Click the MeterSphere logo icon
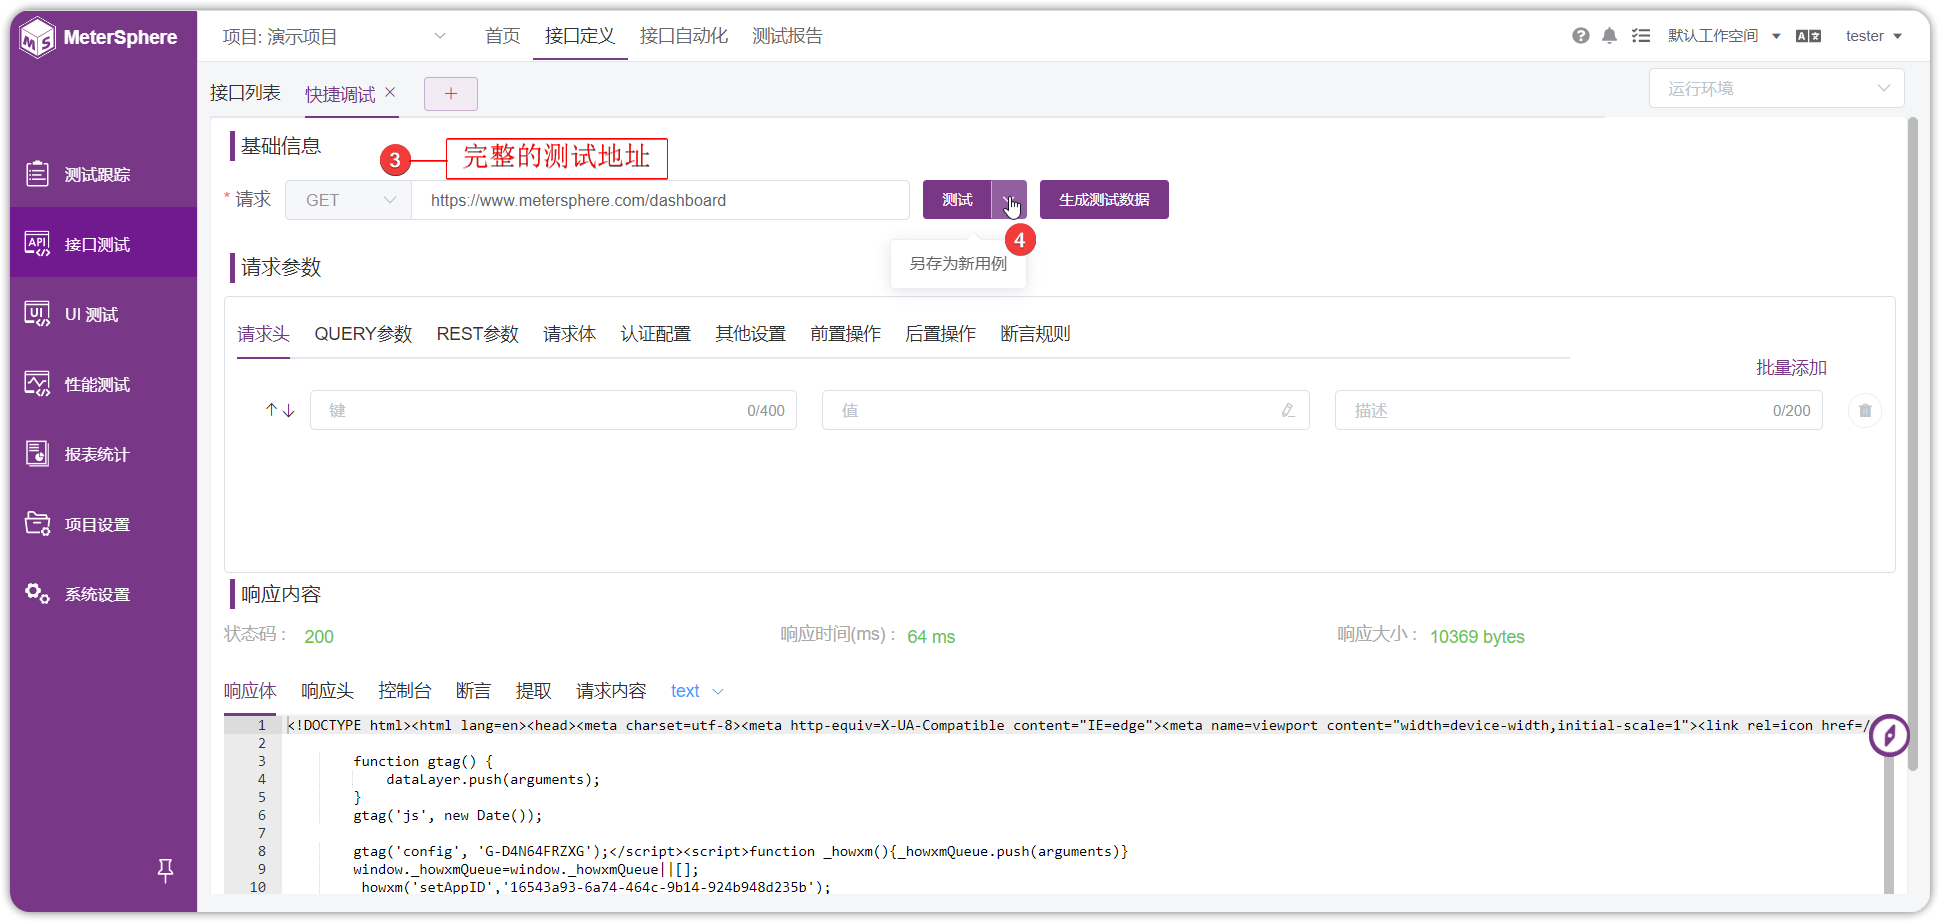This screenshot has width=1940, height=922. 38,38
